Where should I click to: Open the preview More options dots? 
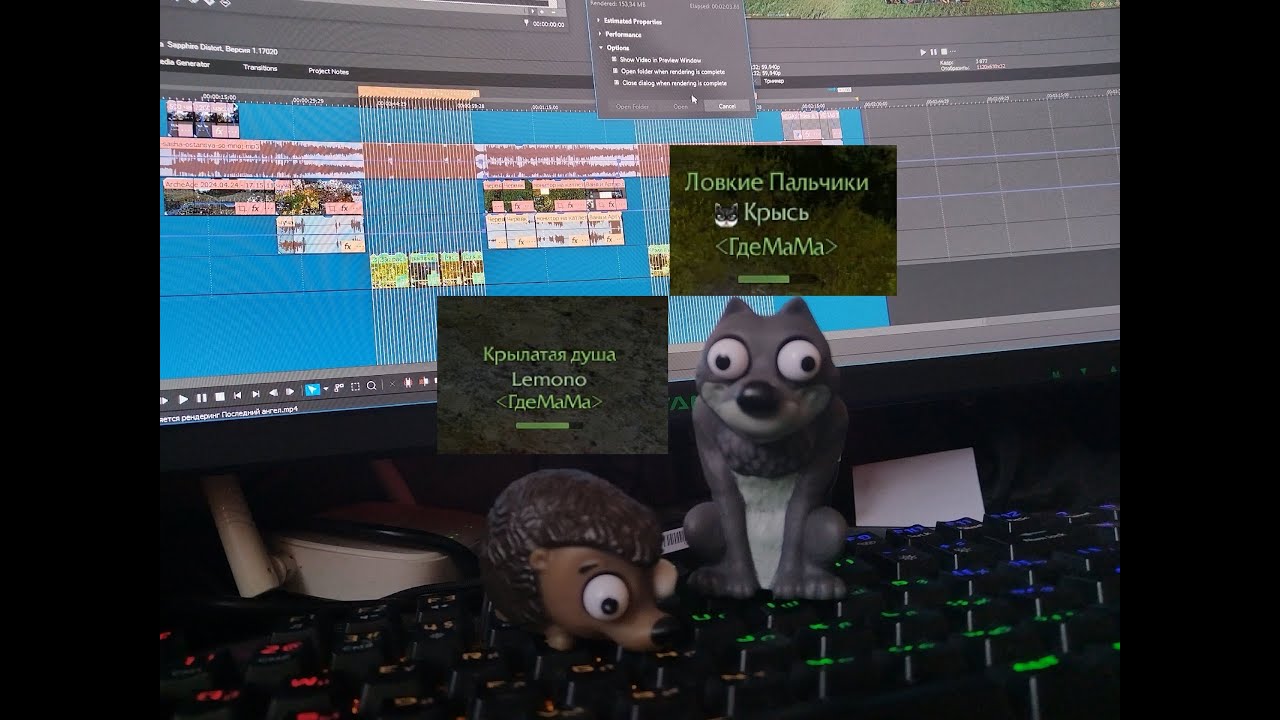pos(953,52)
